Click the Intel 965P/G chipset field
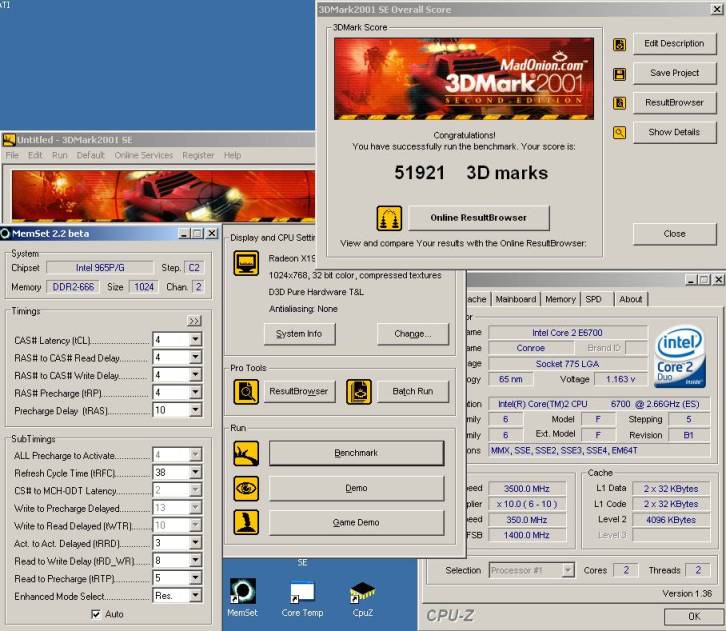The image size is (726, 631). 100,268
